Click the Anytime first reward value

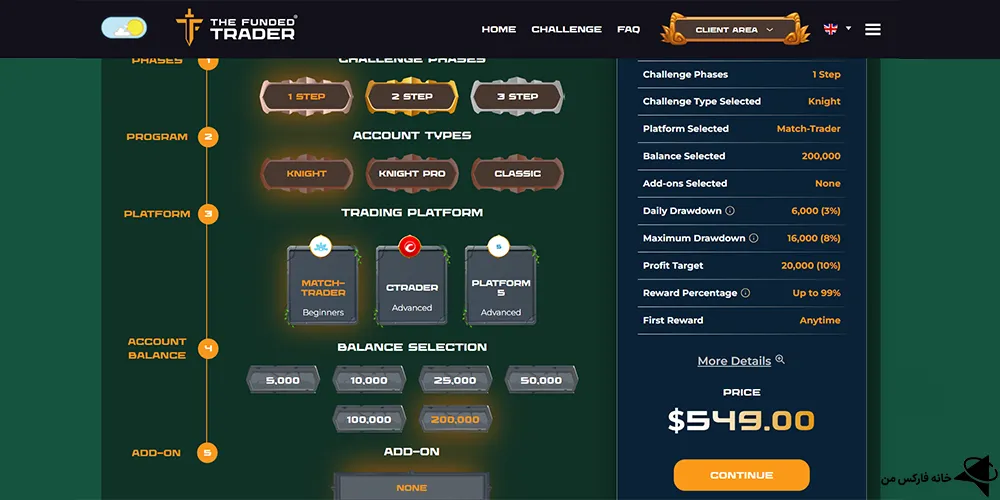pyautogui.click(x=820, y=321)
